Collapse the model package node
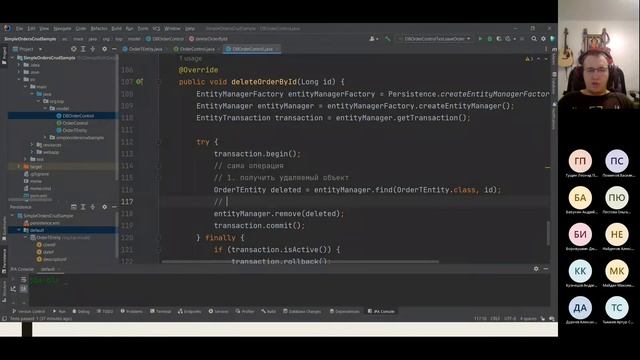Screen dimensions: 640x360 point(45,109)
